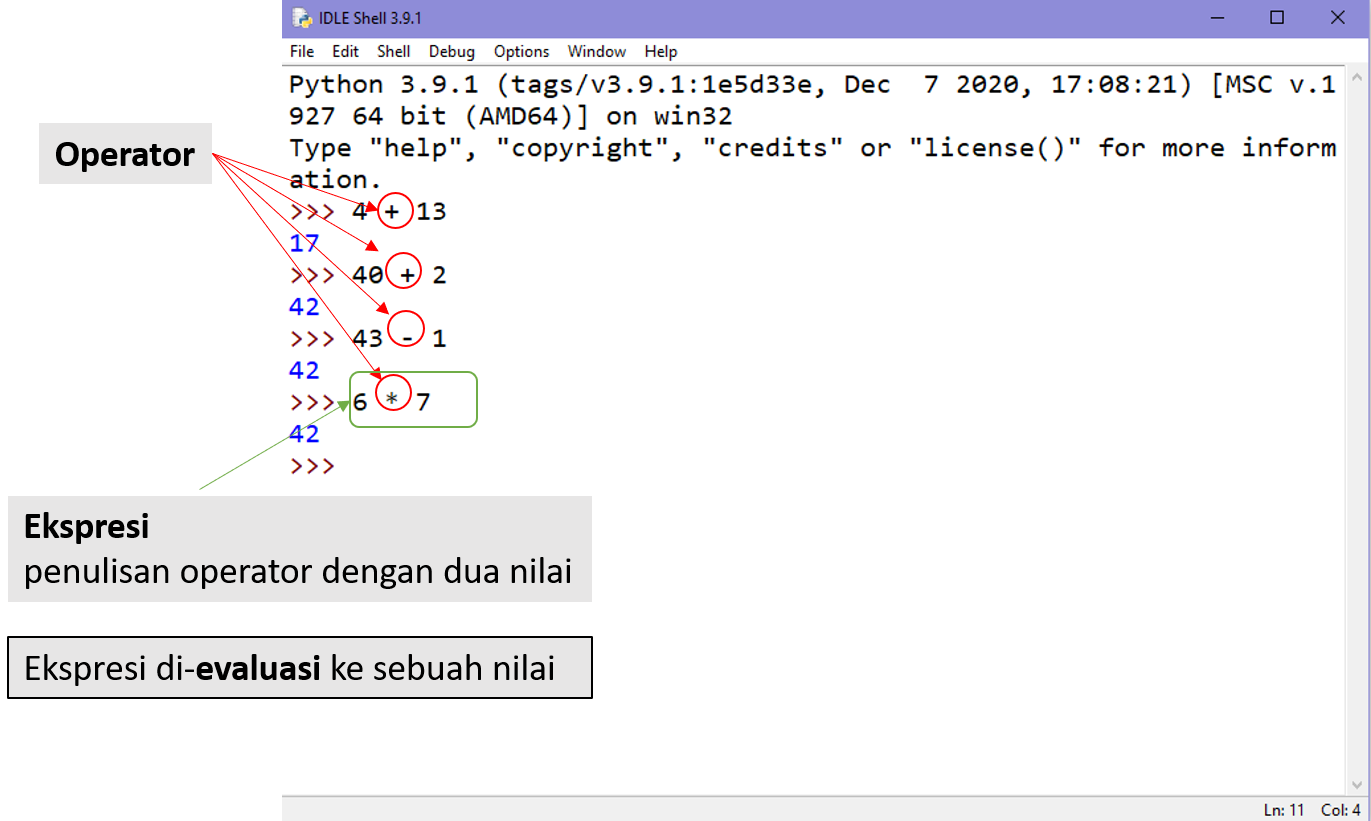The image size is (1371, 821).
Task: Open the File menu
Action: 301,51
